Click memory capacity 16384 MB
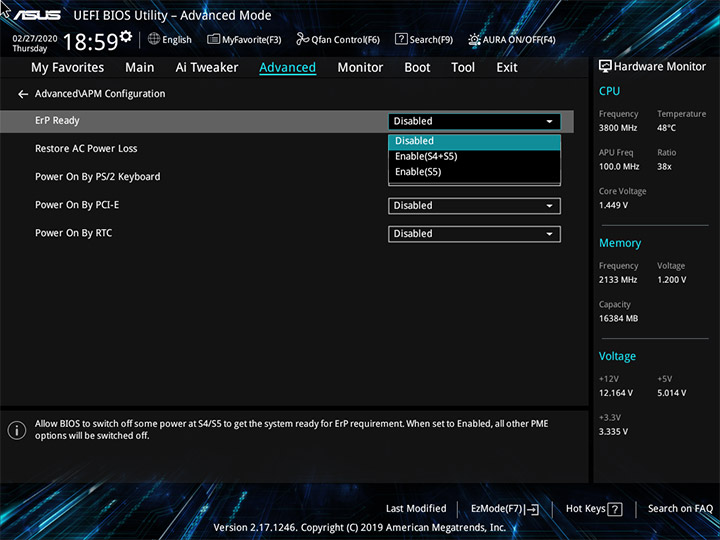 [x=618, y=319]
